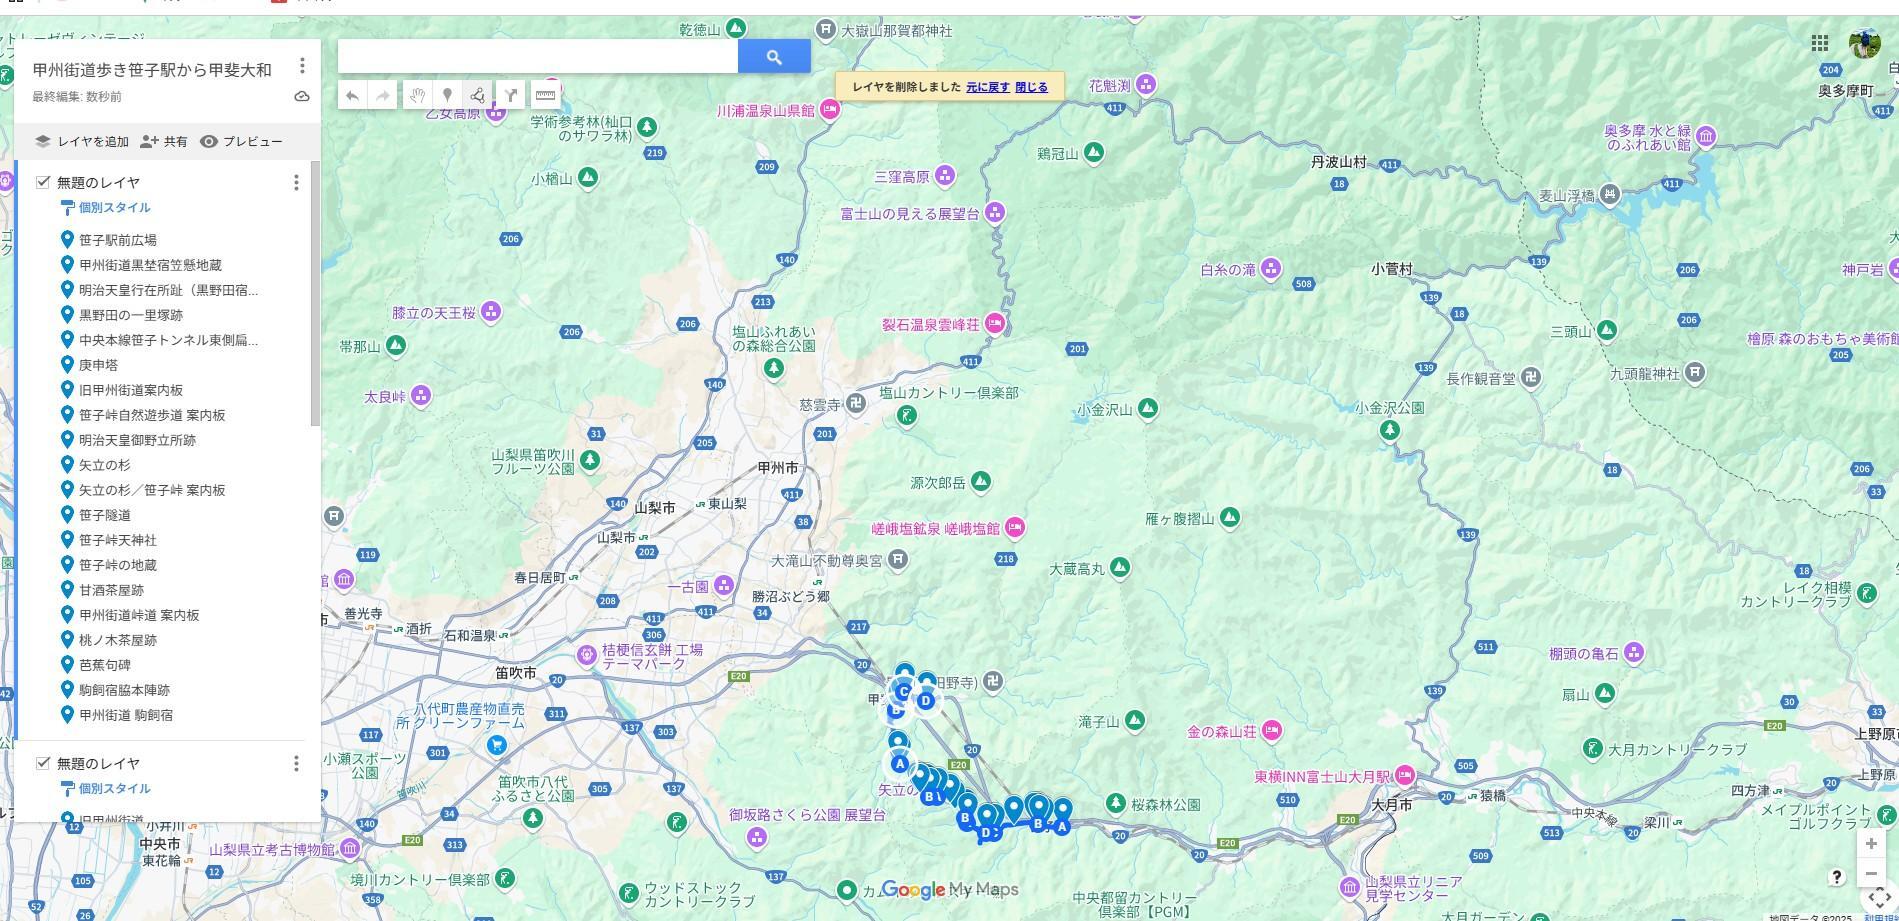Click the map search input field
This screenshot has width=1899, height=921.
[x=538, y=57]
